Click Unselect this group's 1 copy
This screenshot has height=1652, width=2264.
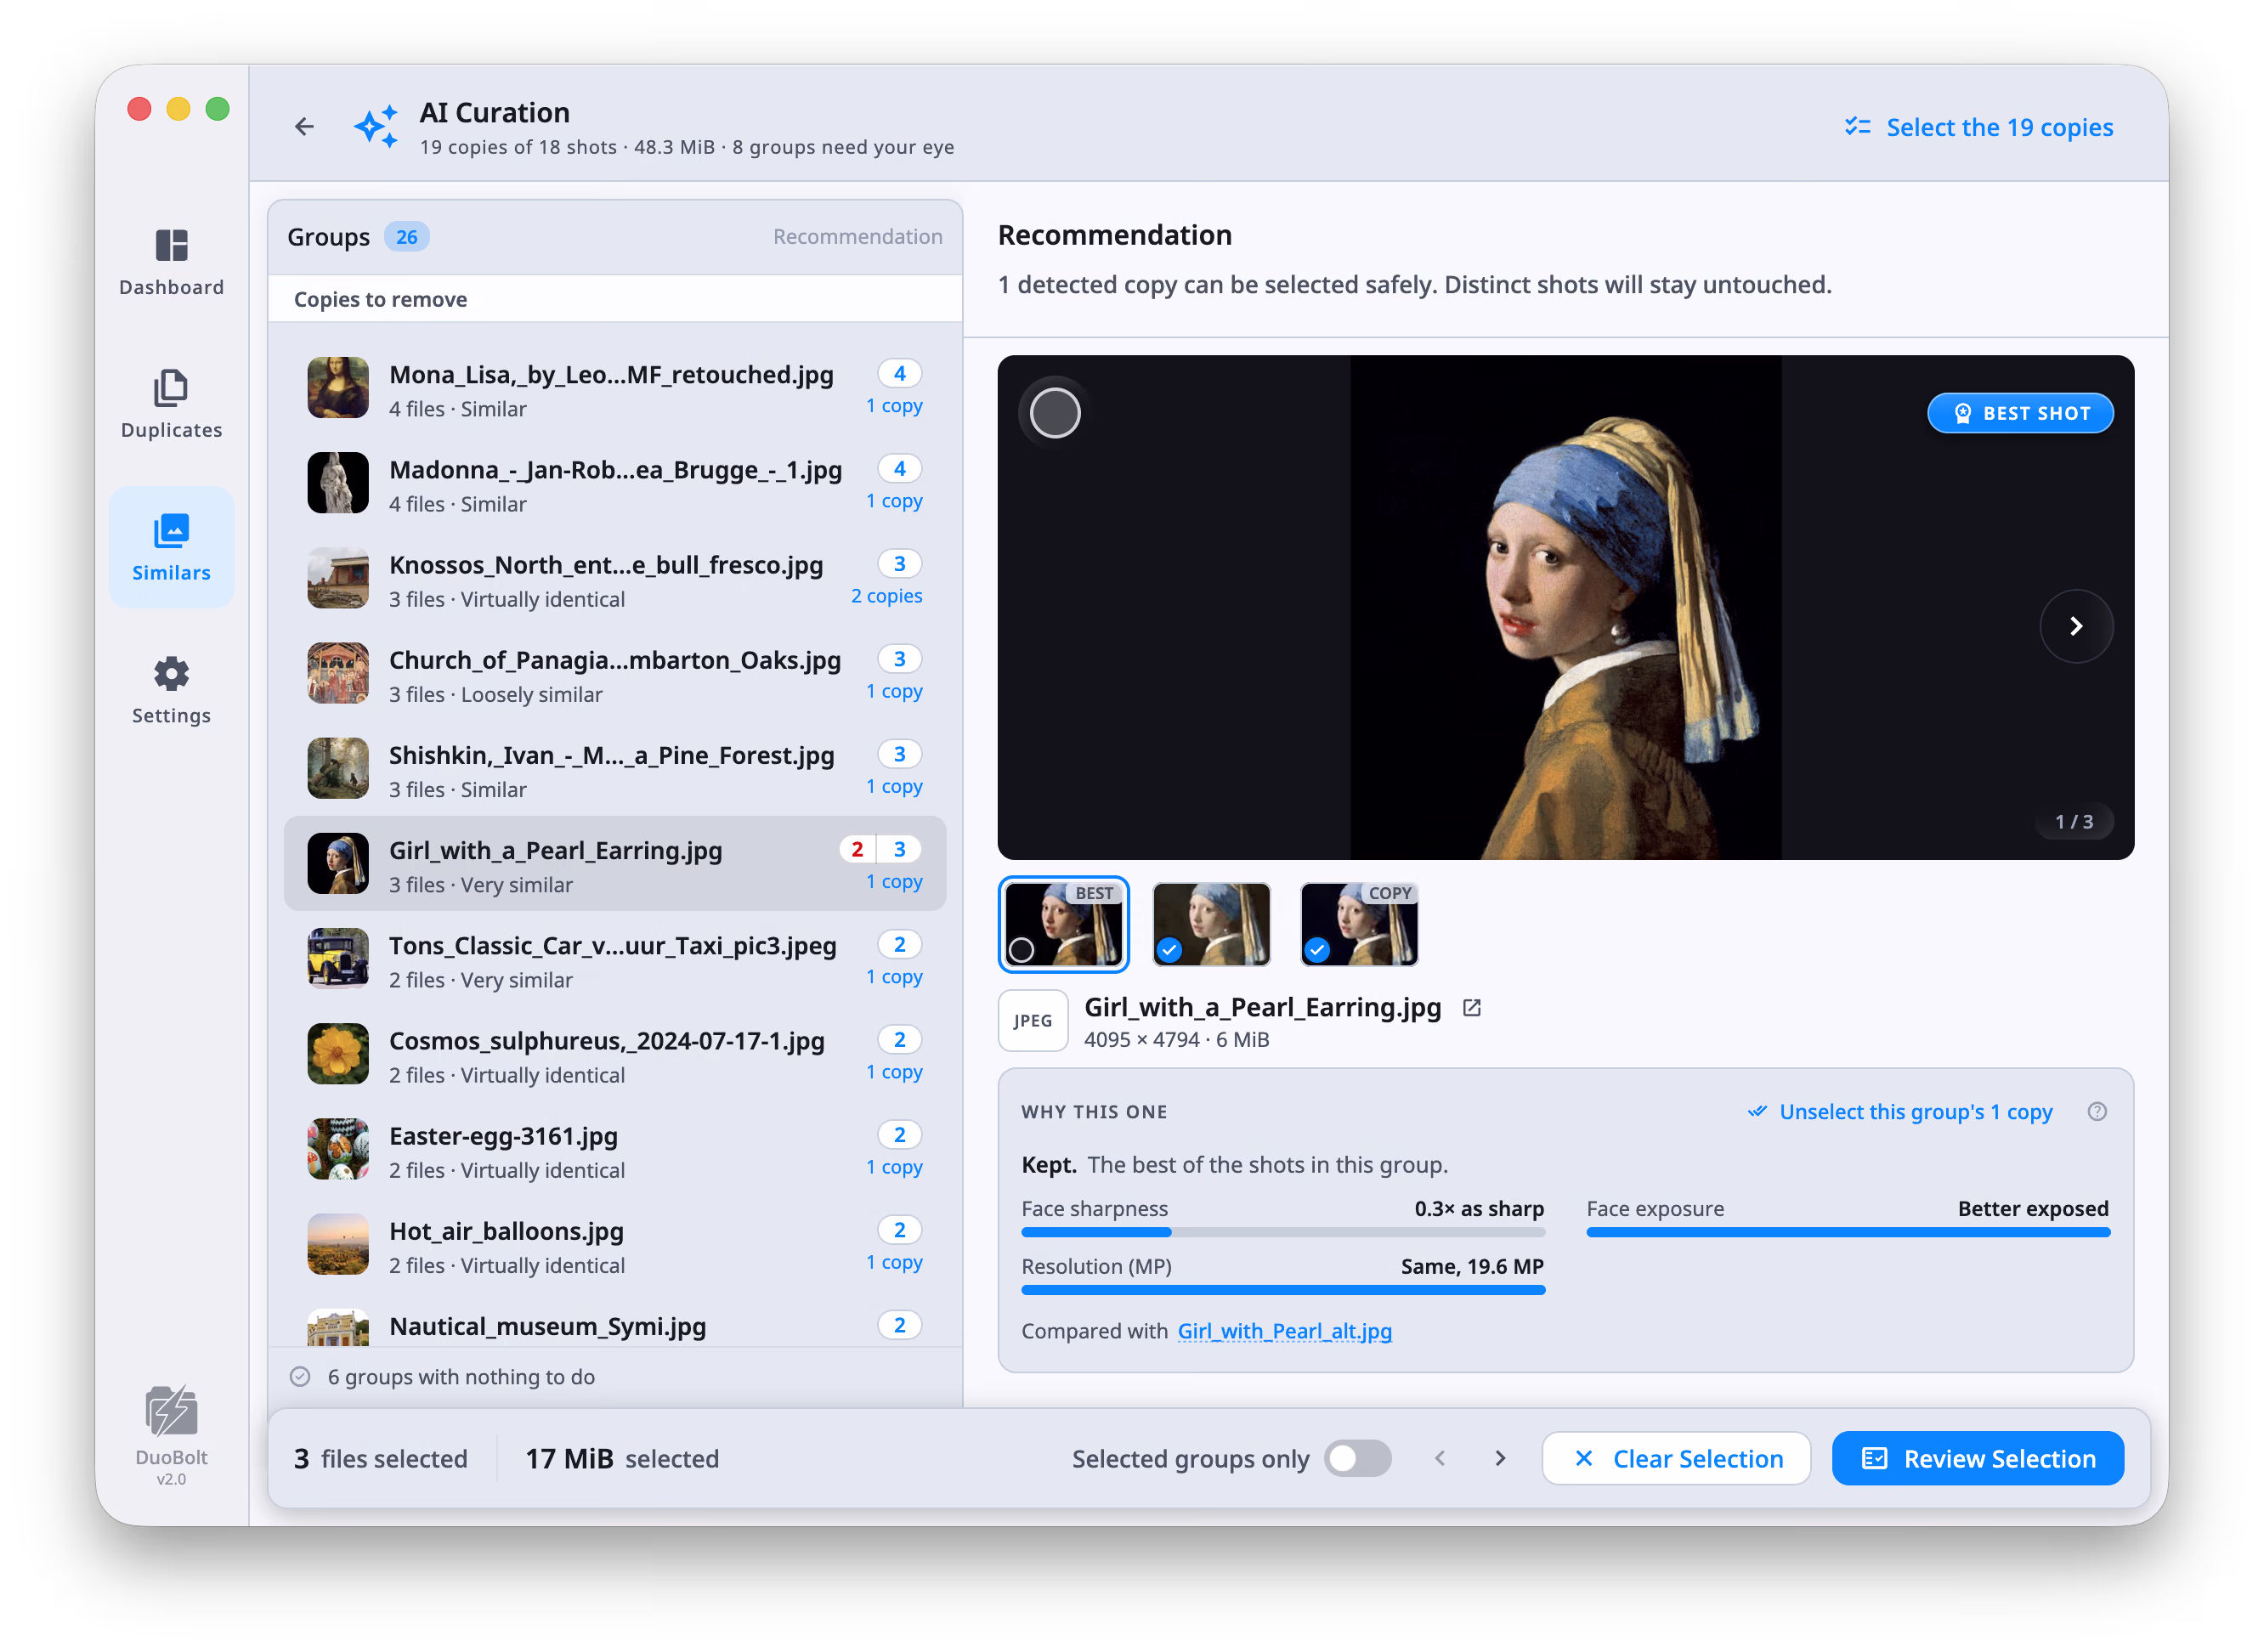click(1899, 1112)
